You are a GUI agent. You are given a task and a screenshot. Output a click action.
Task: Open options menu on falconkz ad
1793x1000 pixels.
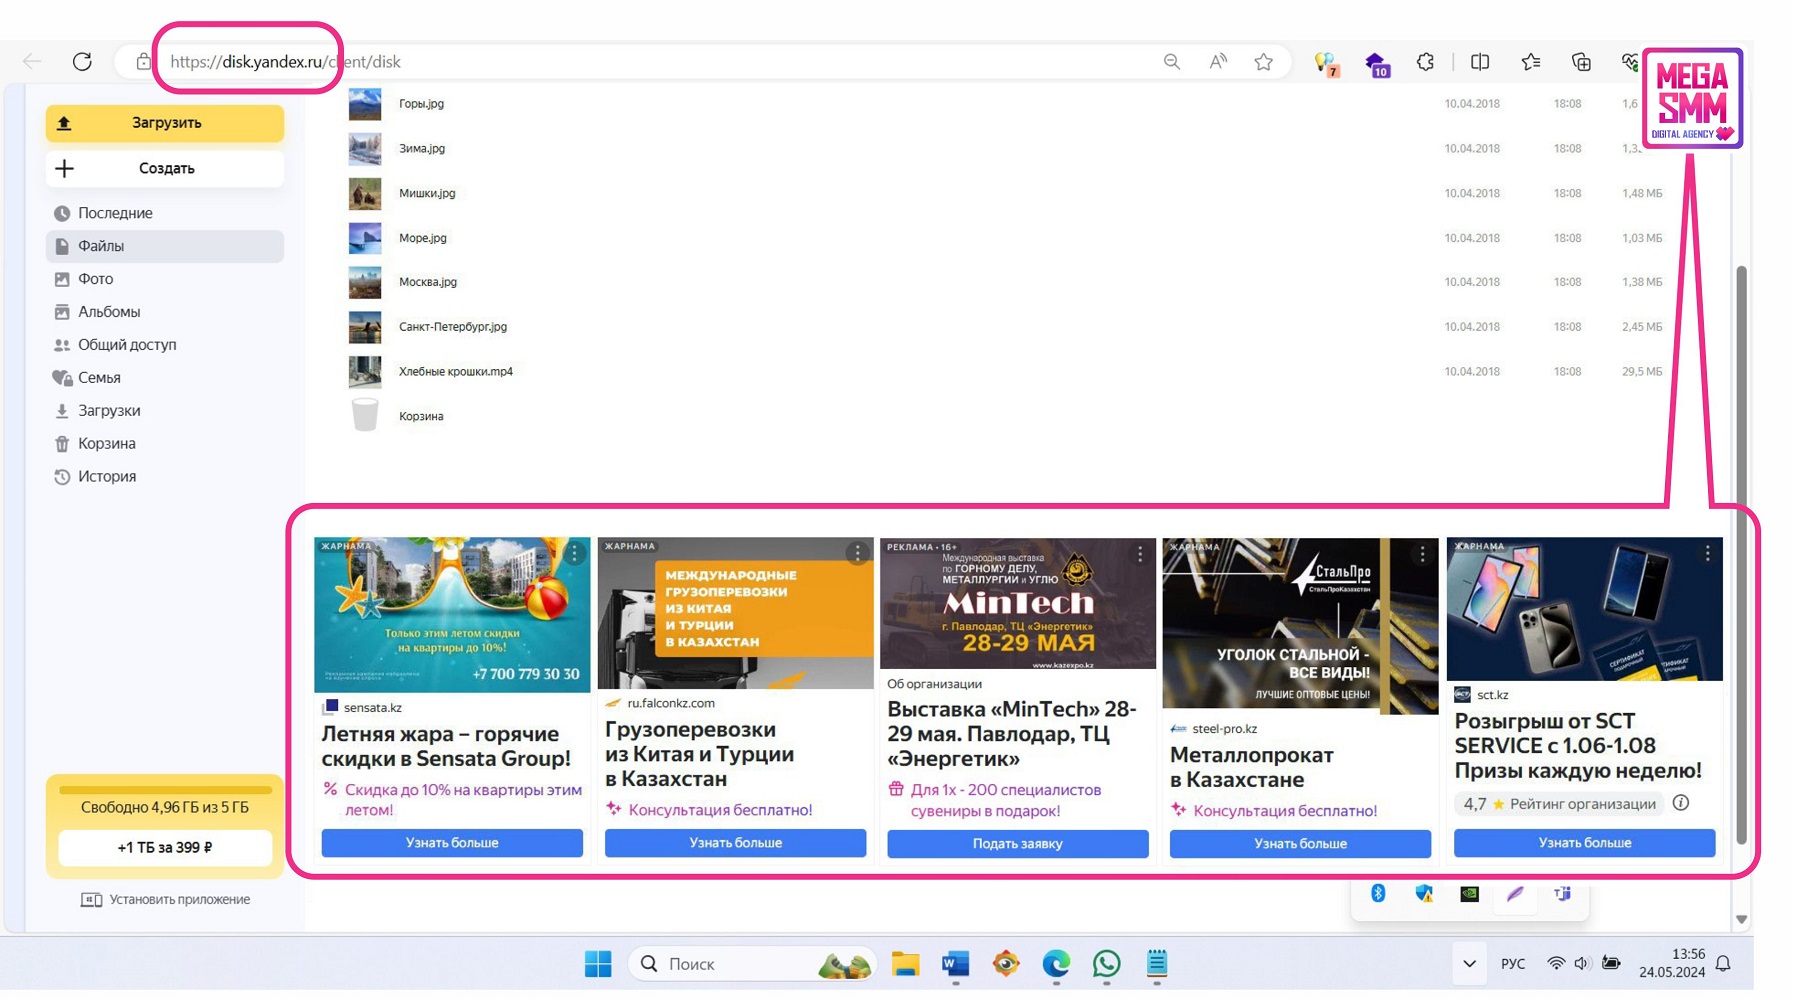[x=857, y=553]
